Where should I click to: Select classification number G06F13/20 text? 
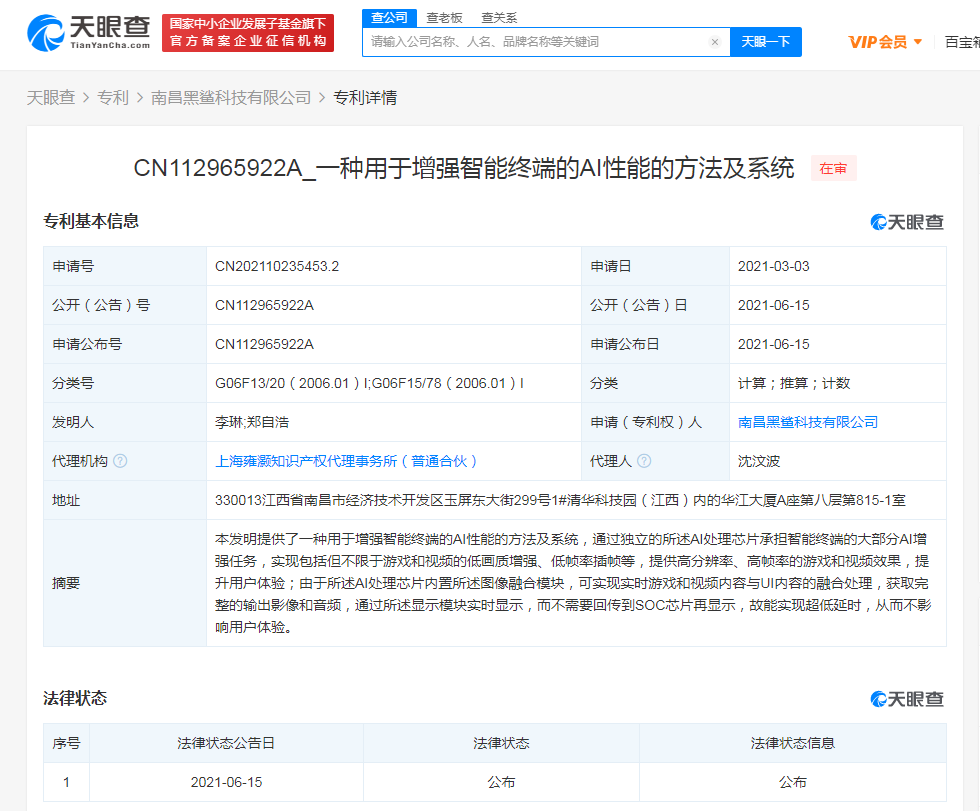coord(369,383)
